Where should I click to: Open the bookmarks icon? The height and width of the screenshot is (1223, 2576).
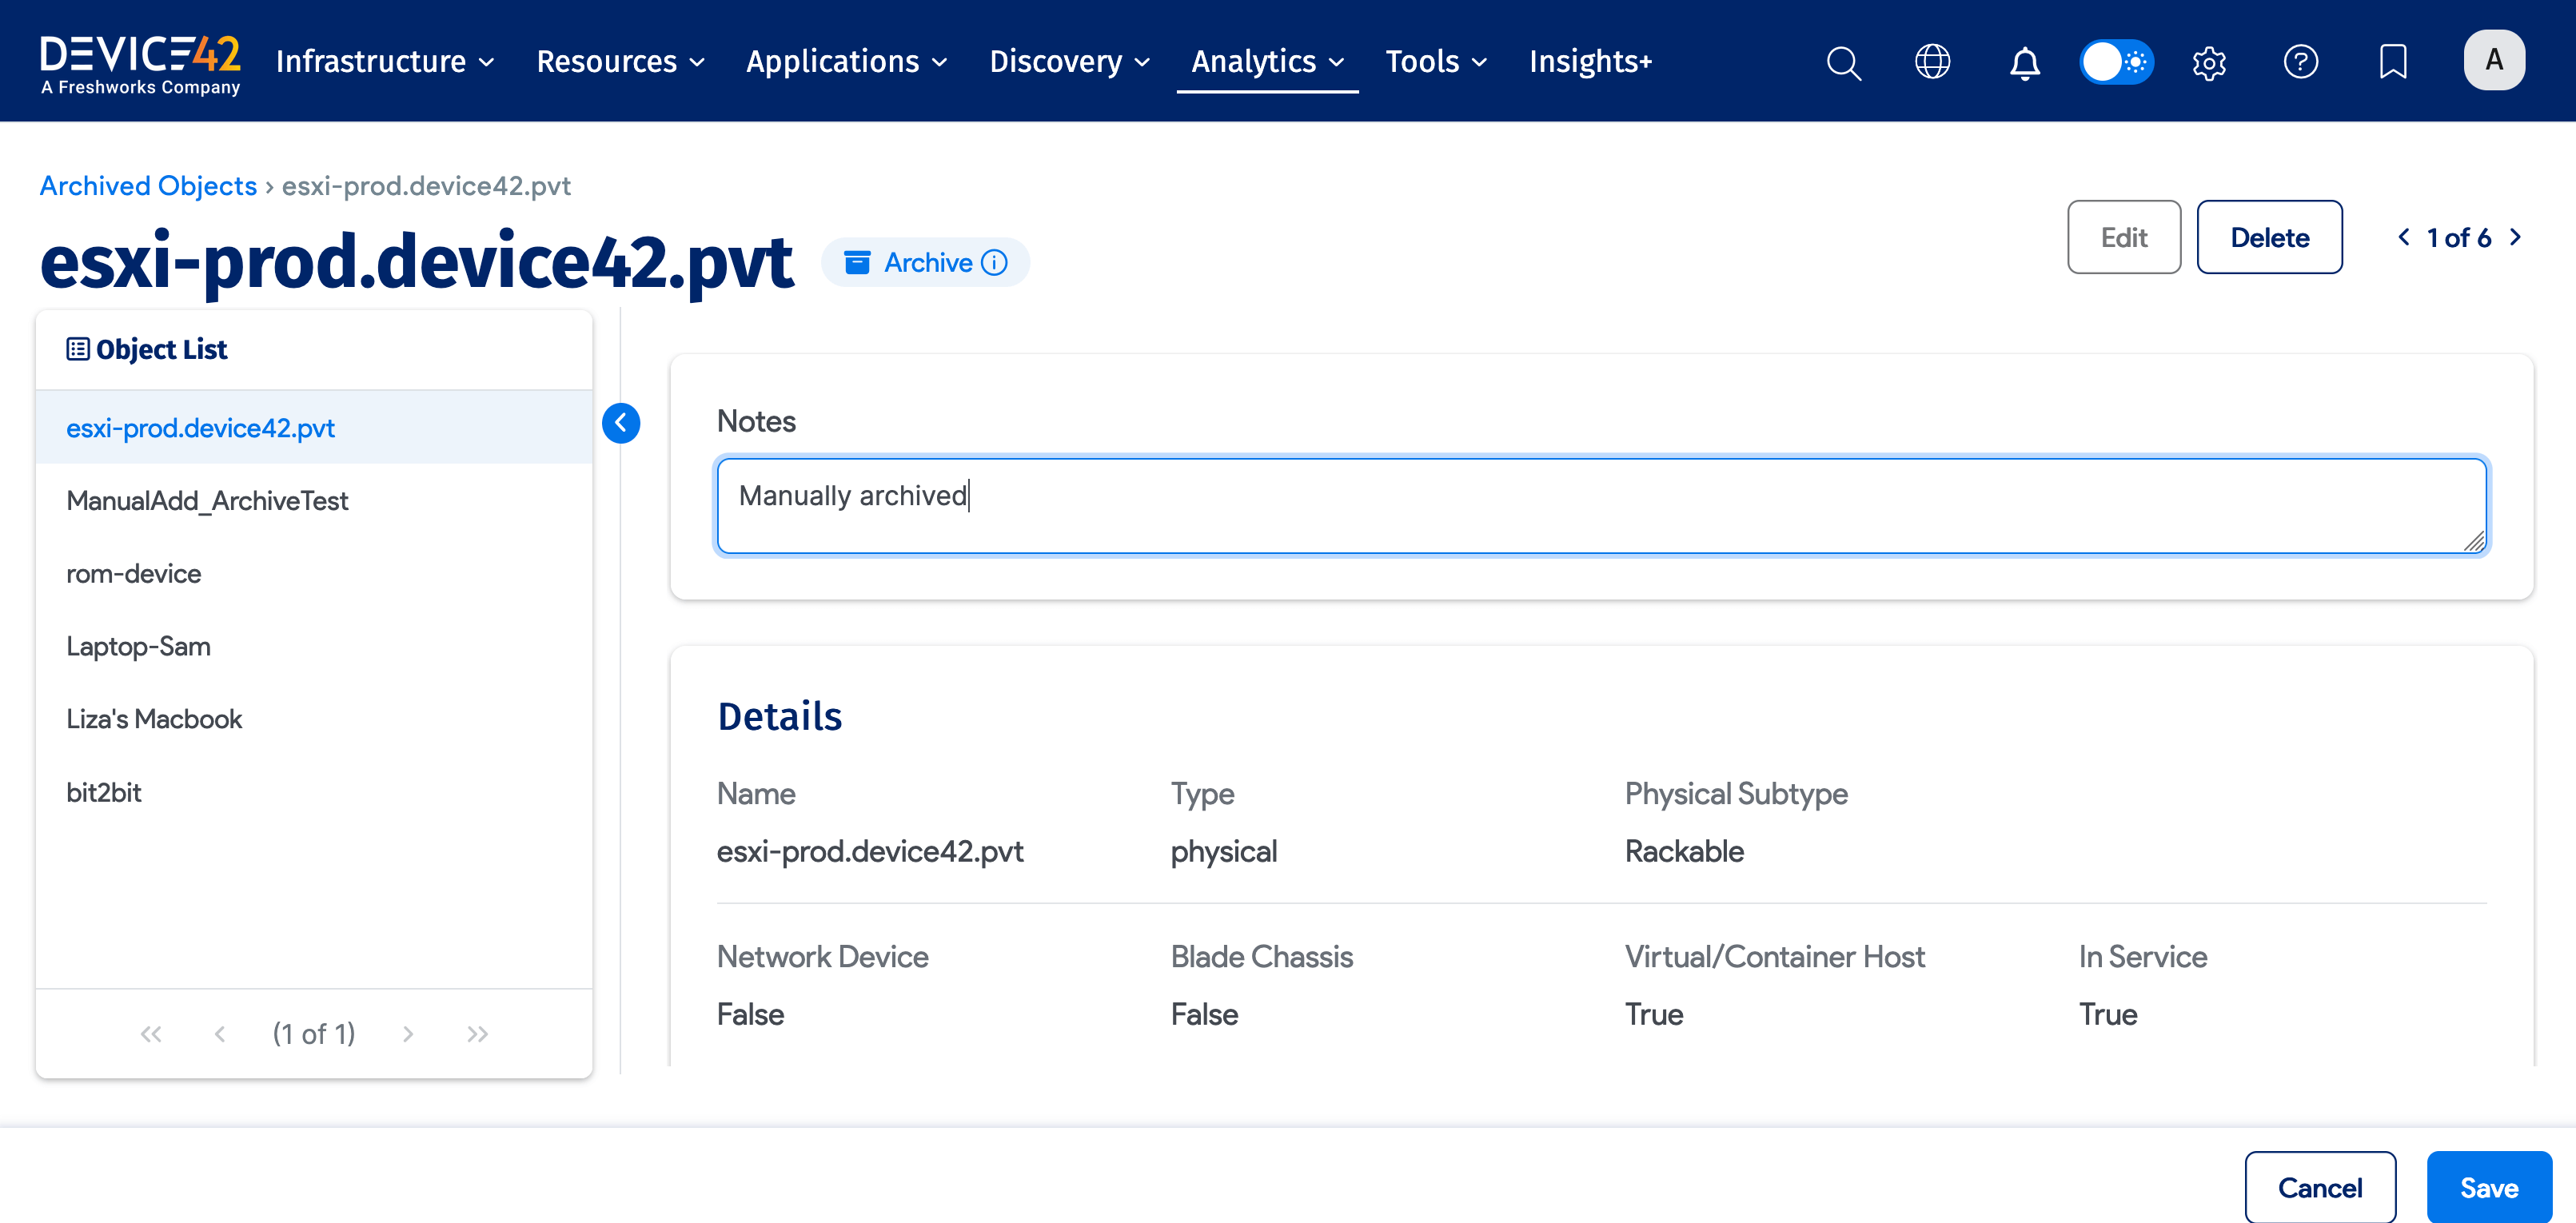click(x=2392, y=62)
